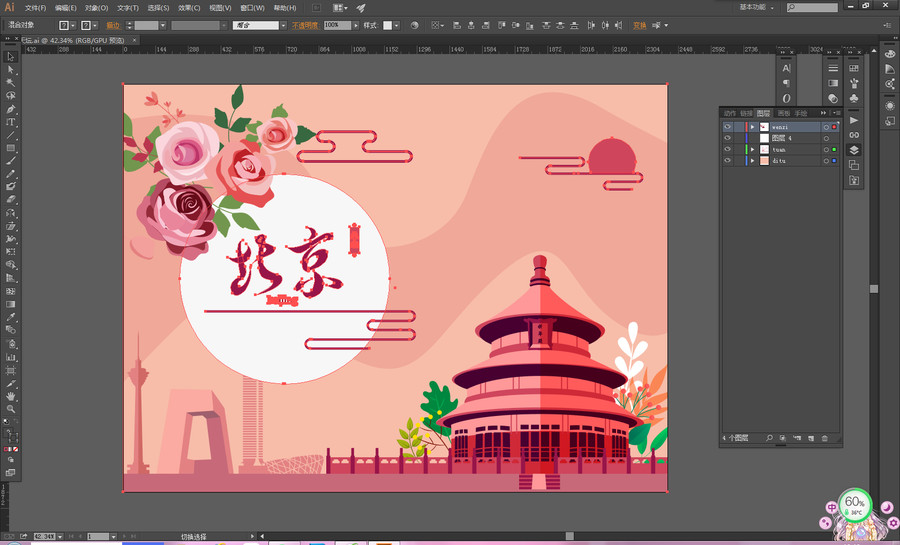The image size is (900, 545).
Task: Select the Gradient tool
Action: [x=10, y=304]
